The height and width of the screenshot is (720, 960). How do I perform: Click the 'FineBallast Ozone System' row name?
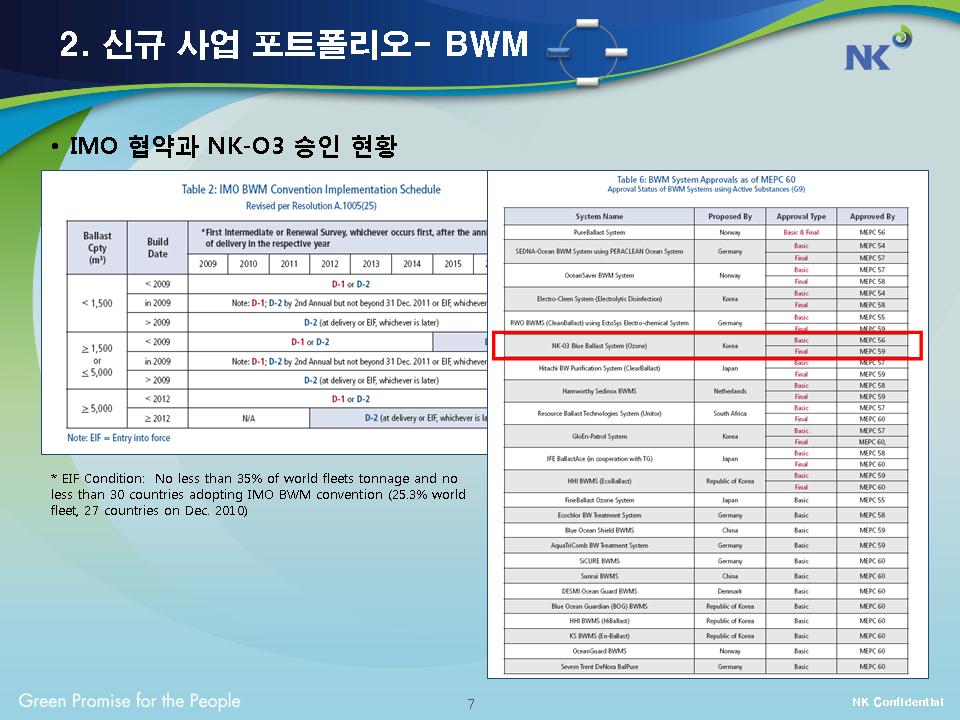[599, 500]
